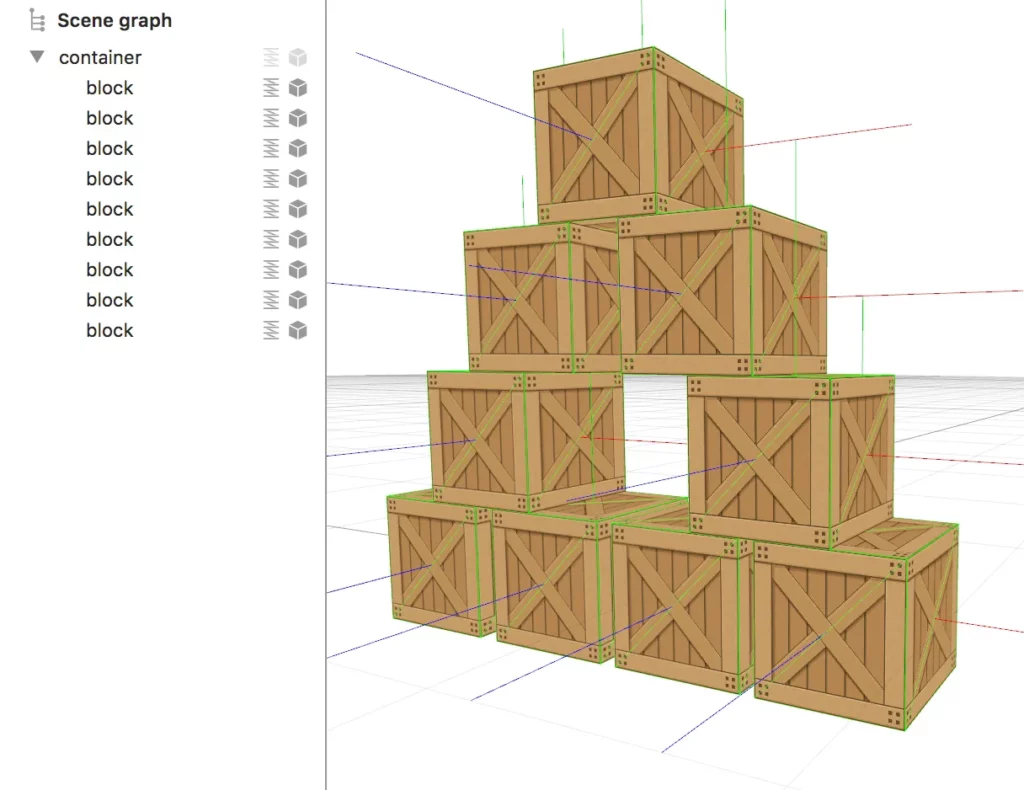Select the Scene graph panel title
Screen dimensions: 1024x790
coord(115,20)
